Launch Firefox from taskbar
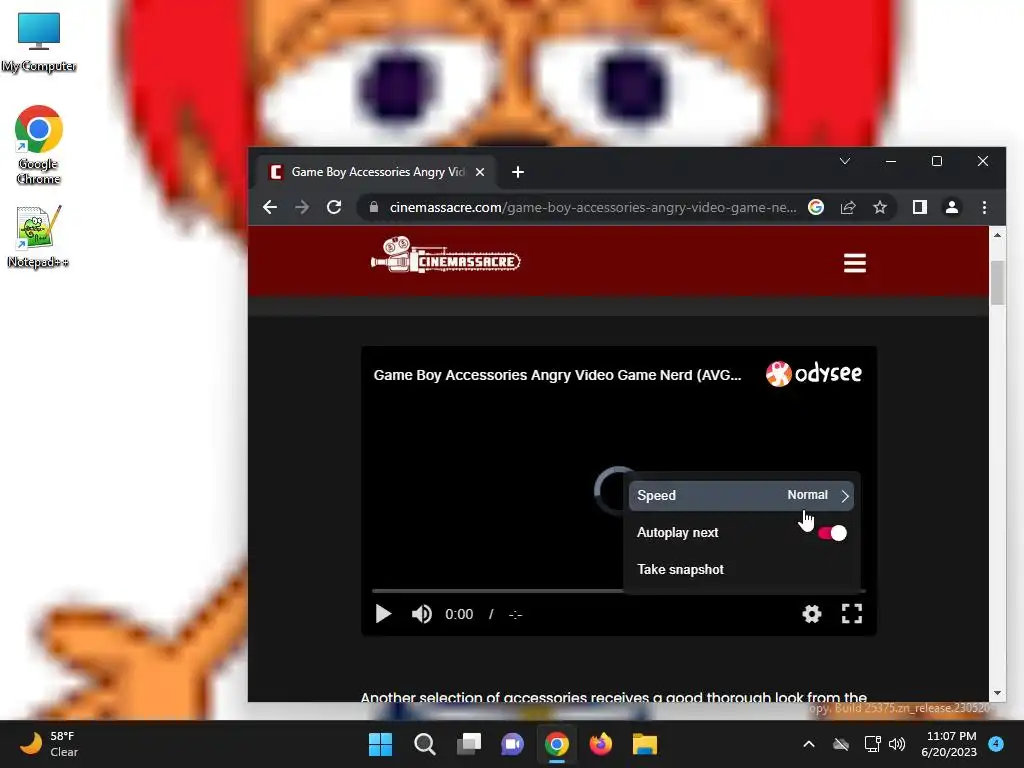Viewport: 1024px width, 768px height. (x=601, y=744)
